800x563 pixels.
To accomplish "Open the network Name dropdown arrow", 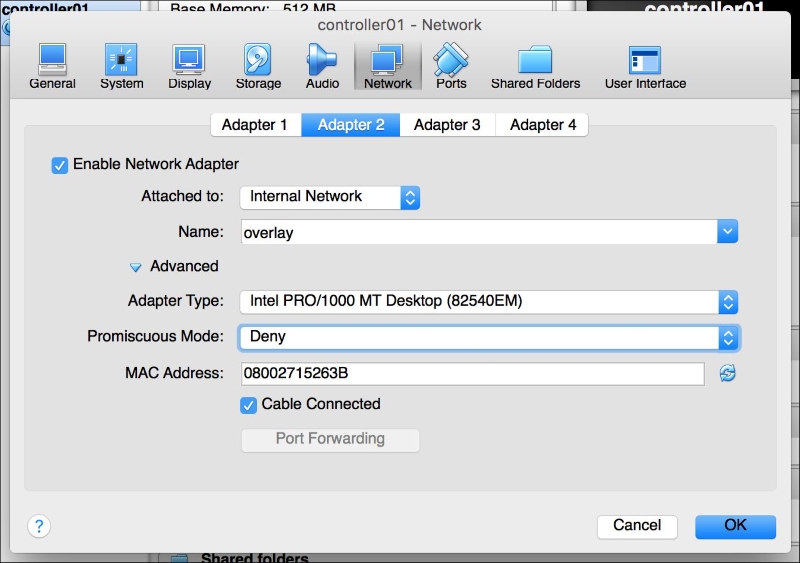I will click(x=728, y=232).
